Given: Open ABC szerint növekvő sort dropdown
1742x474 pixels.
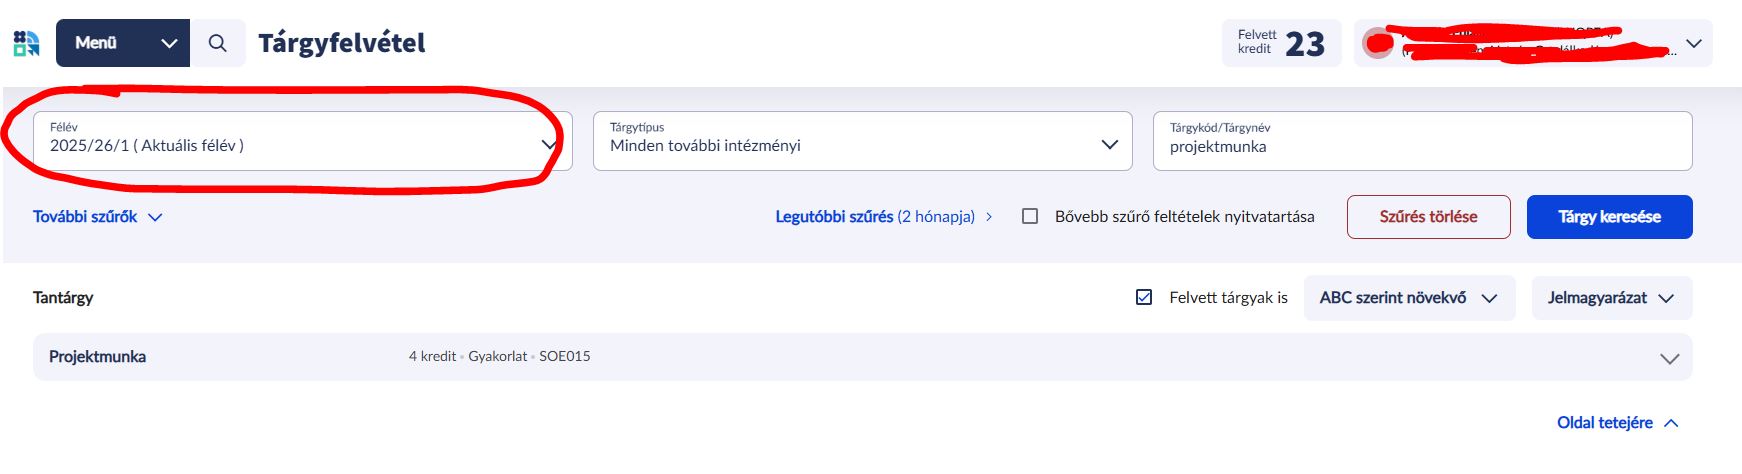Looking at the screenshot, I should click(1409, 298).
